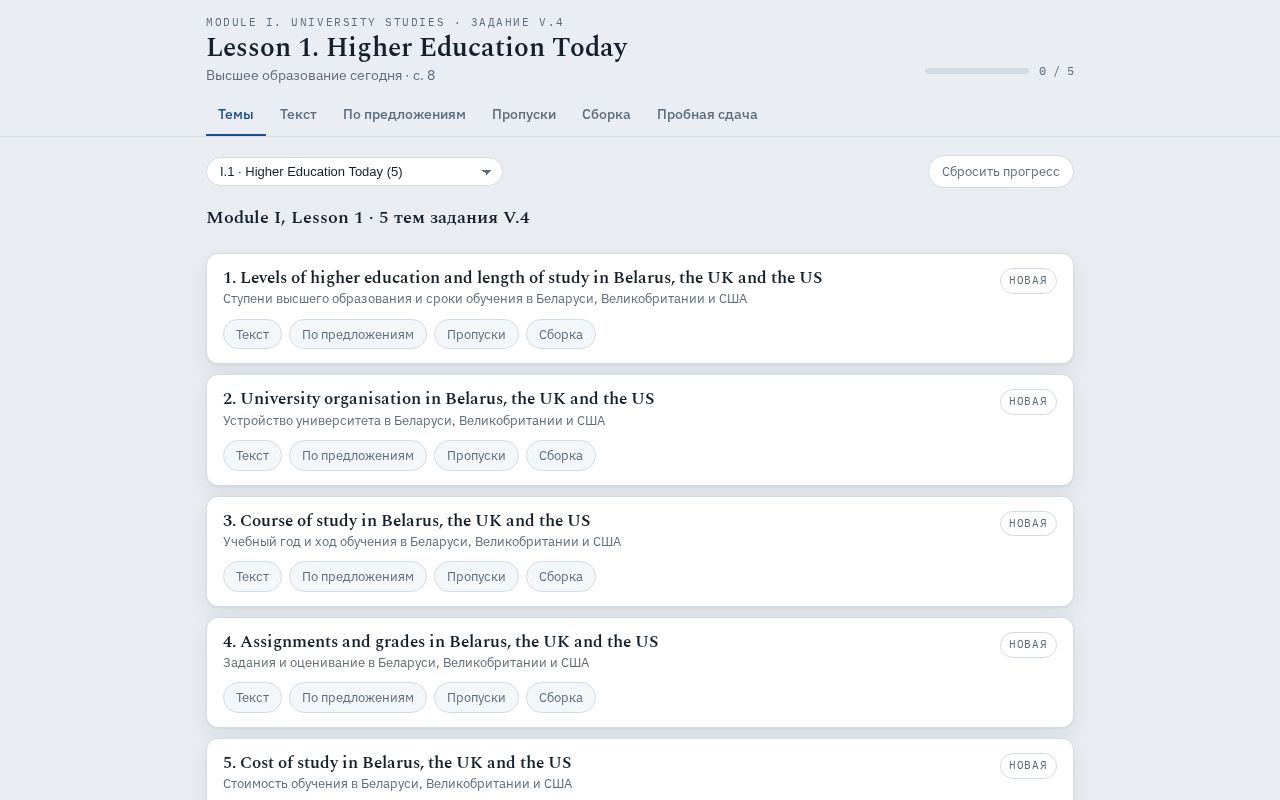1280x800 pixels.
Task: Click title '1. Levels of higher education and length of study'
Action: pyautogui.click(x=522, y=278)
